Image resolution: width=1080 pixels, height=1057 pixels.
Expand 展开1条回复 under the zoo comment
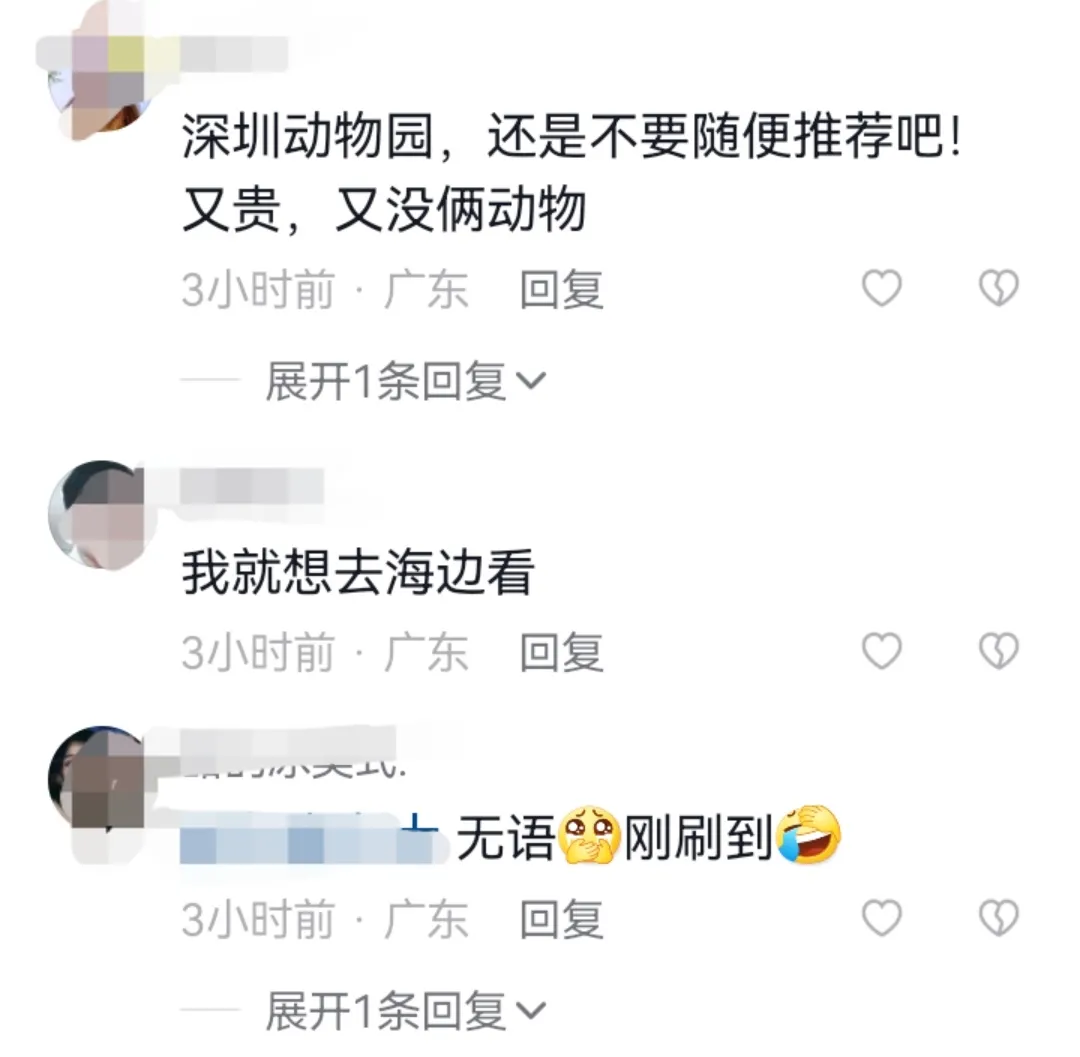(x=406, y=381)
